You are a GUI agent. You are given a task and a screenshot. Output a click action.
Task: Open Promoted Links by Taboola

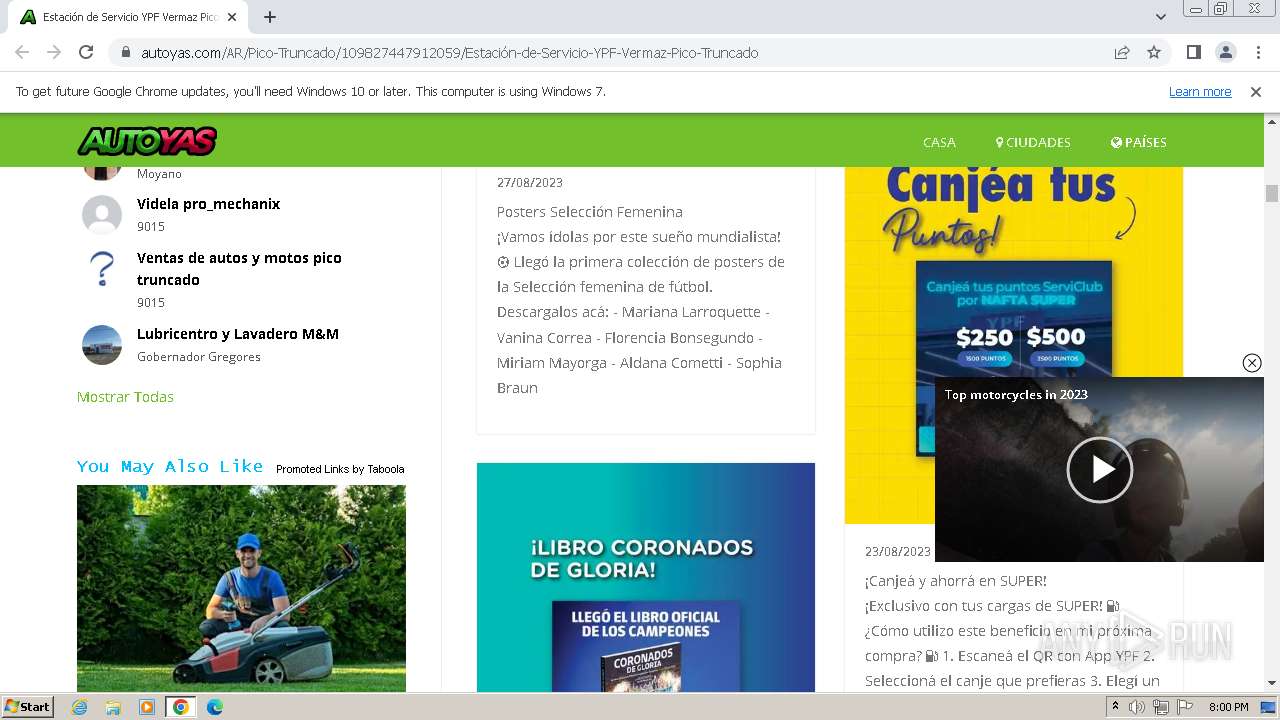340,469
